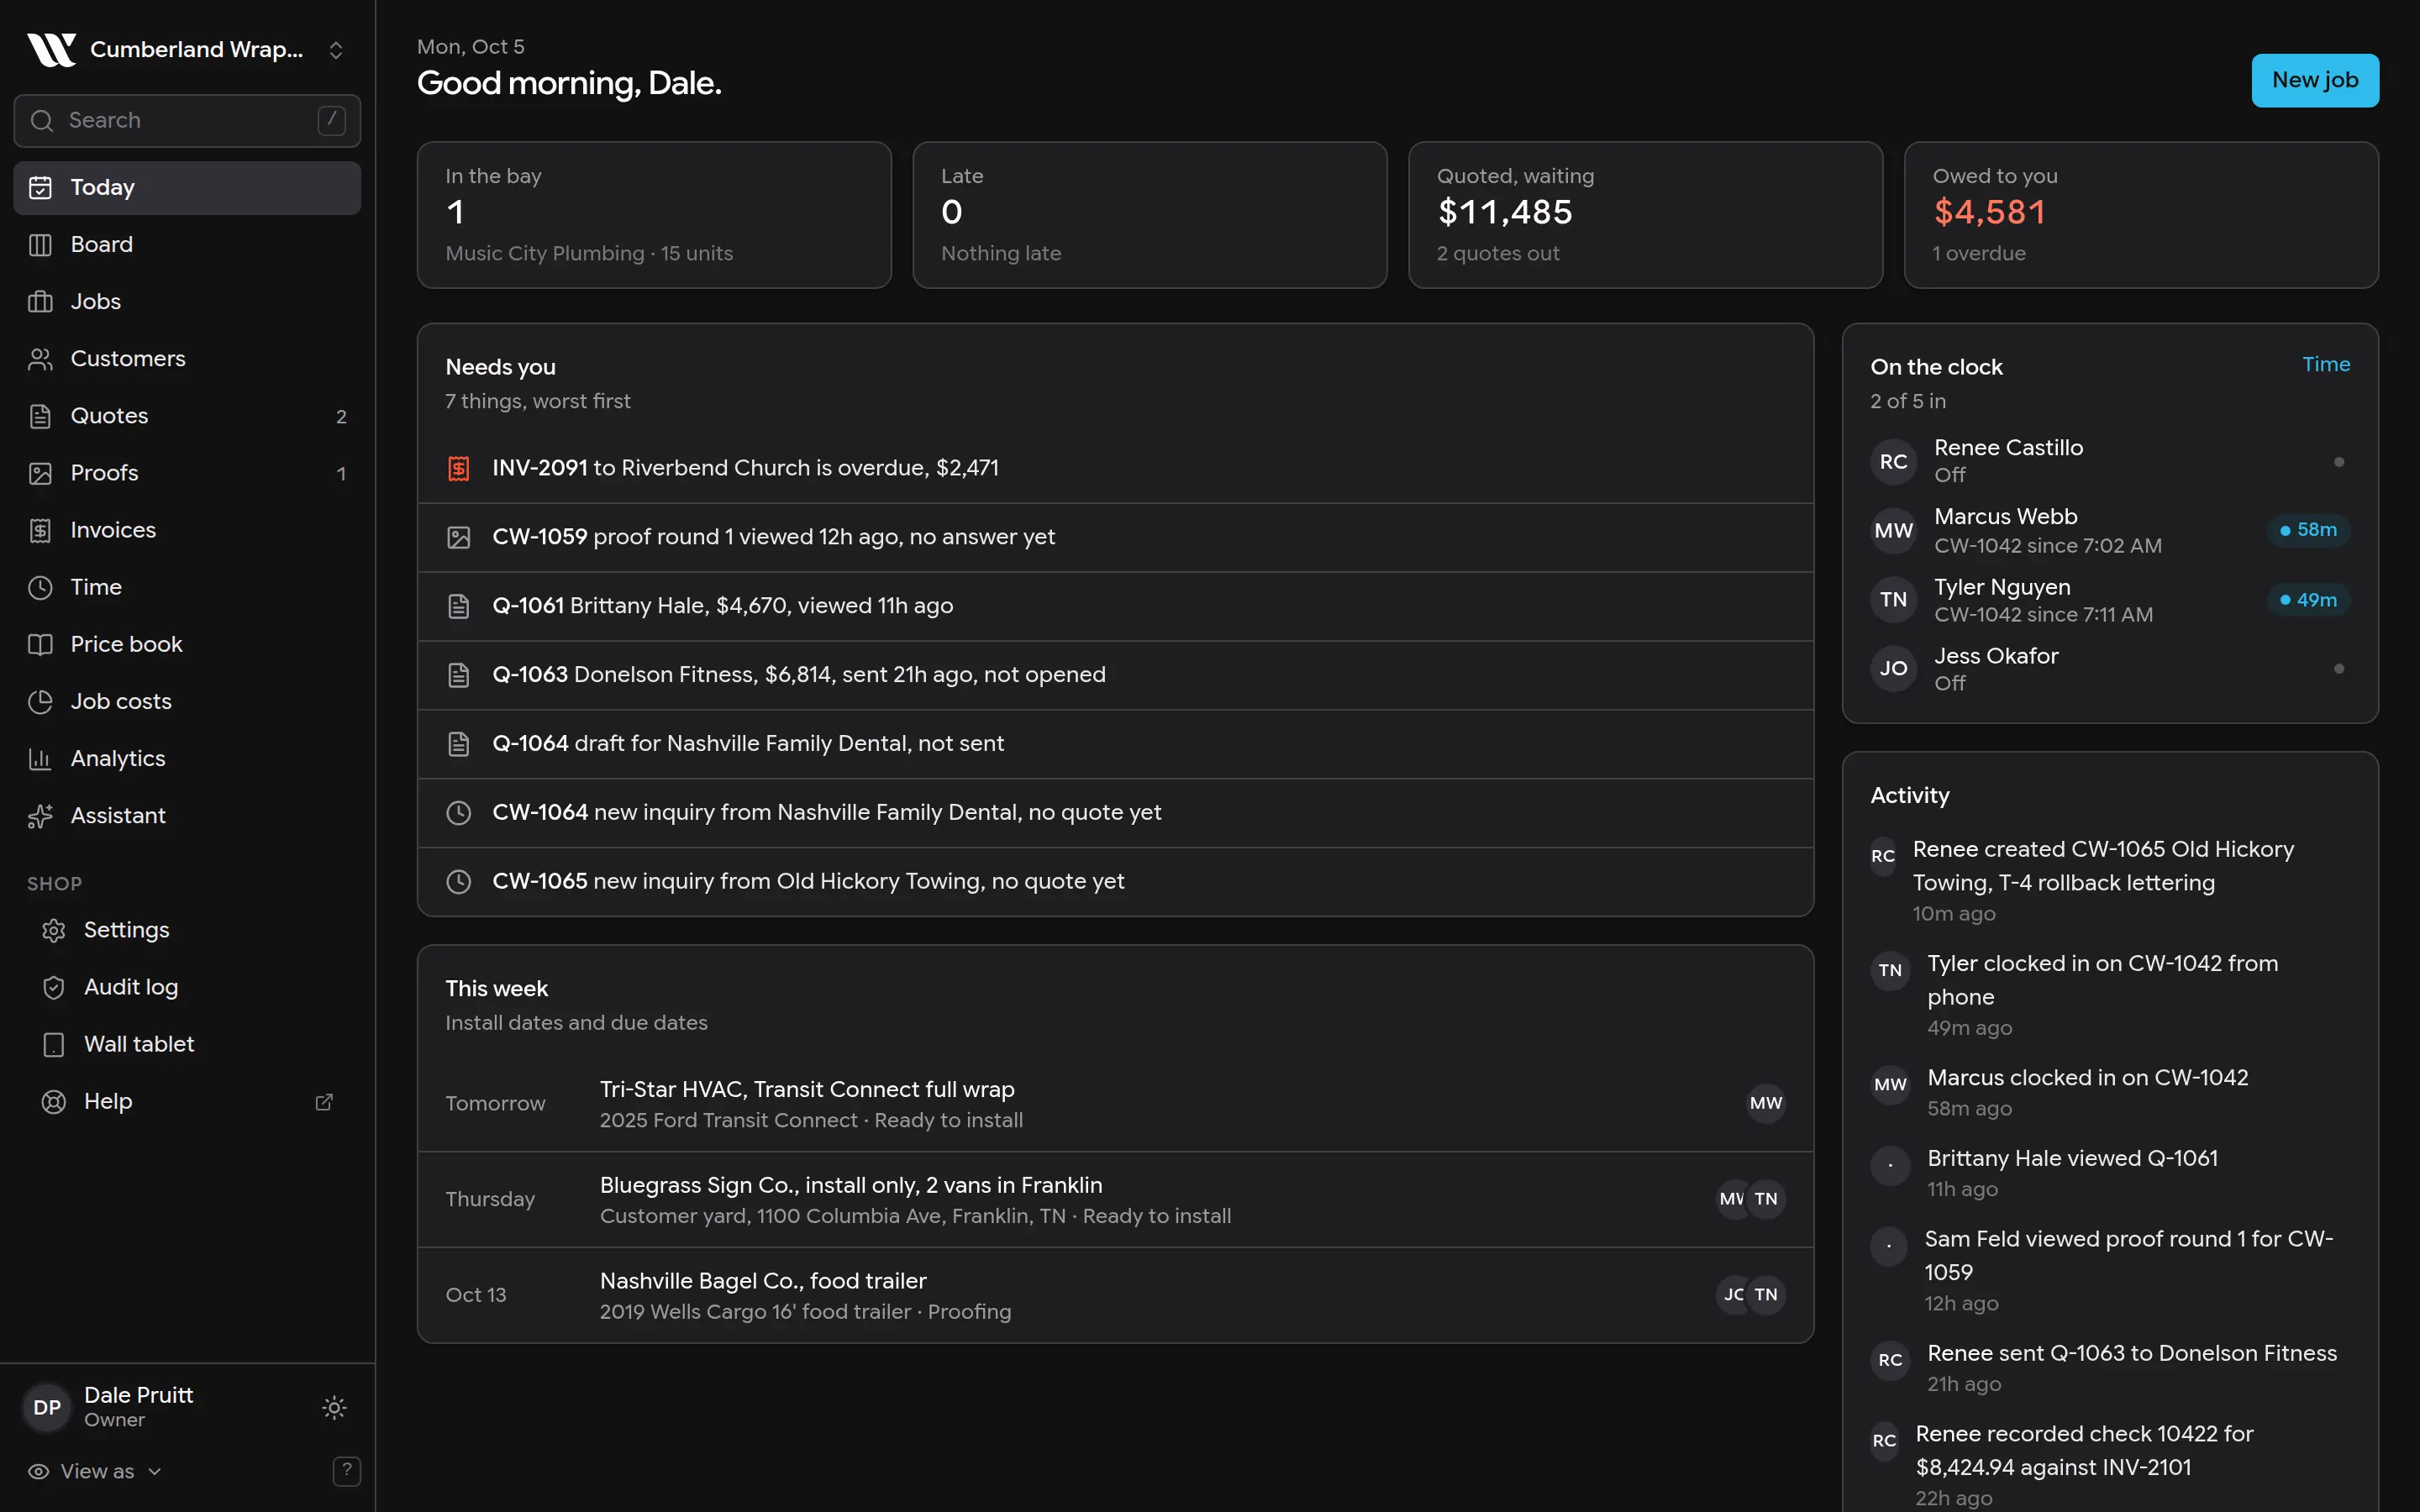Screen dimensions: 2420x1512
Task: Open Nashville Bagel Co. food trailer job
Action: 1115,1295
